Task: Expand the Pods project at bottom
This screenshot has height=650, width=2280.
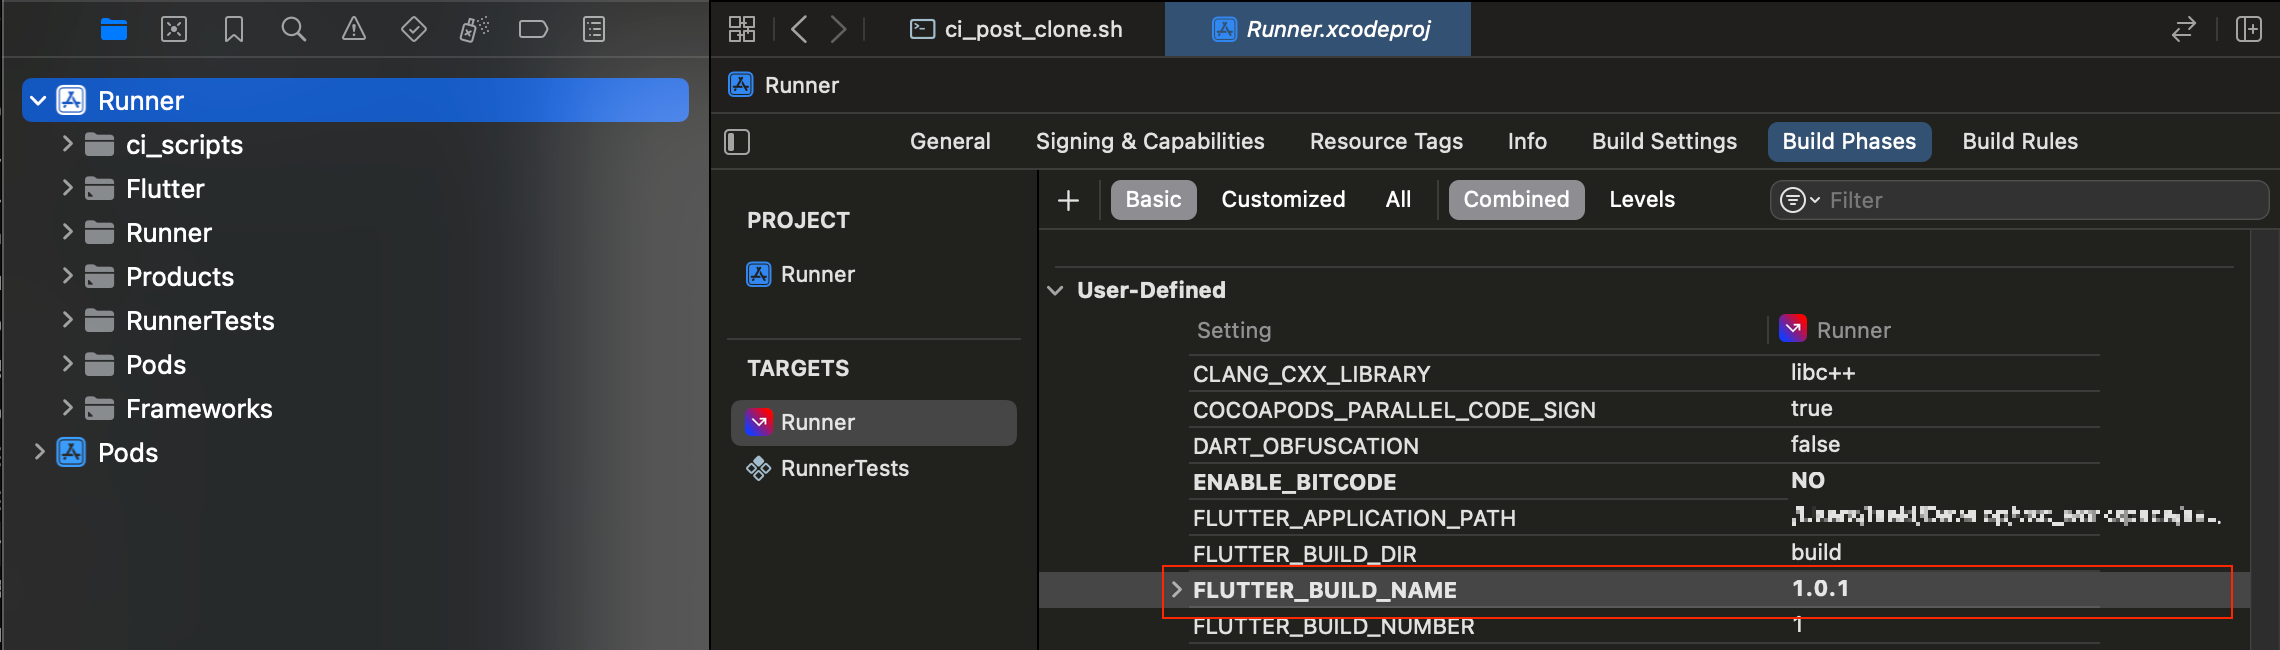Action: tap(39, 452)
